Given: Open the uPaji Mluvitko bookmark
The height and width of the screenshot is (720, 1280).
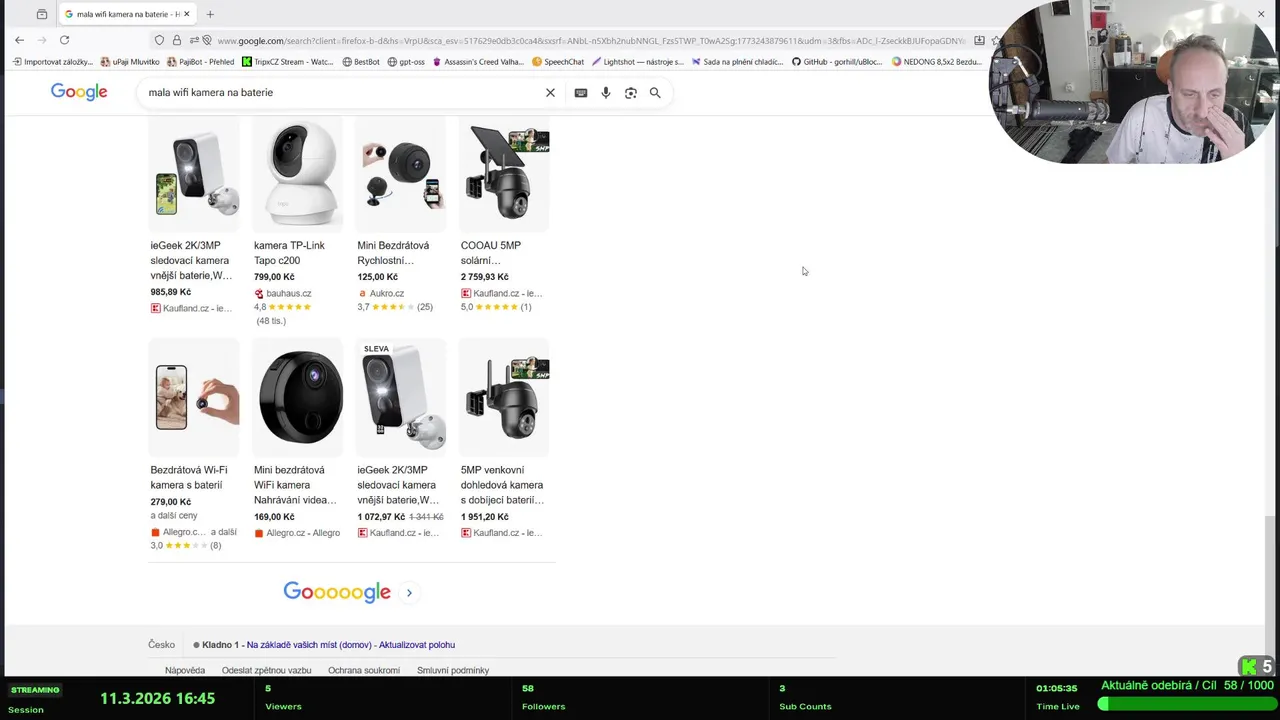Looking at the screenshot, I should 130,62.
